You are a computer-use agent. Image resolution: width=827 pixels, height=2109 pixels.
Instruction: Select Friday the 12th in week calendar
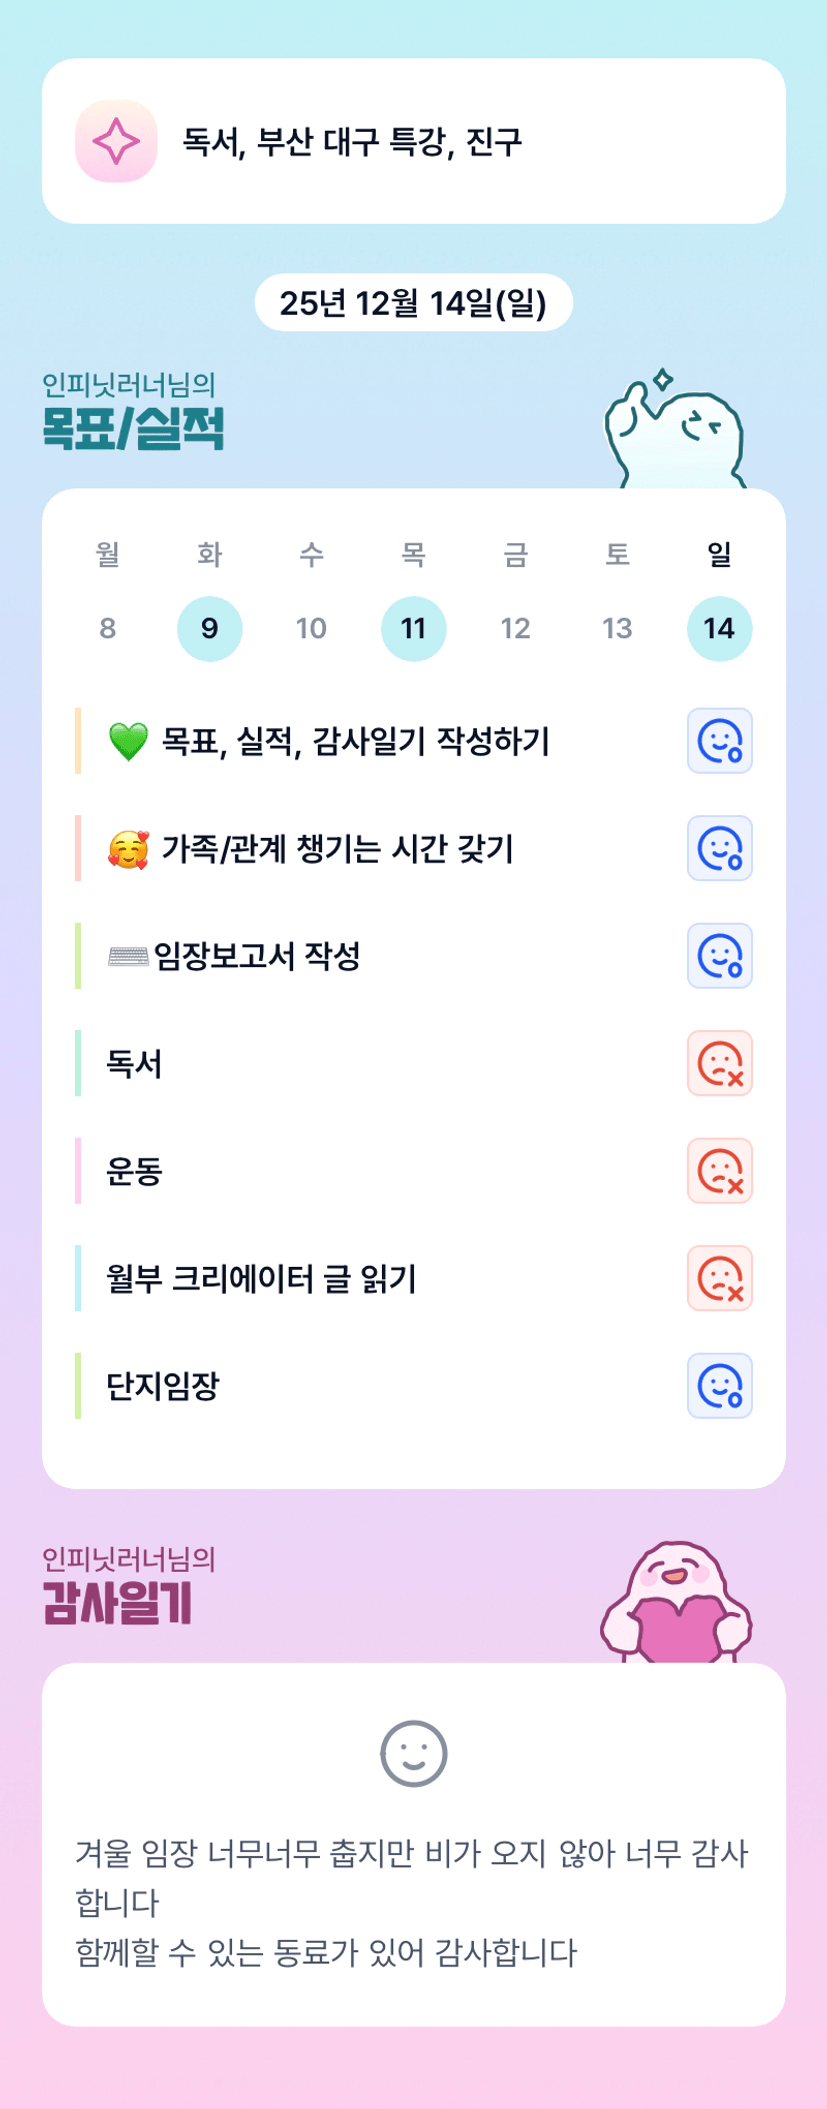point(515,628)
